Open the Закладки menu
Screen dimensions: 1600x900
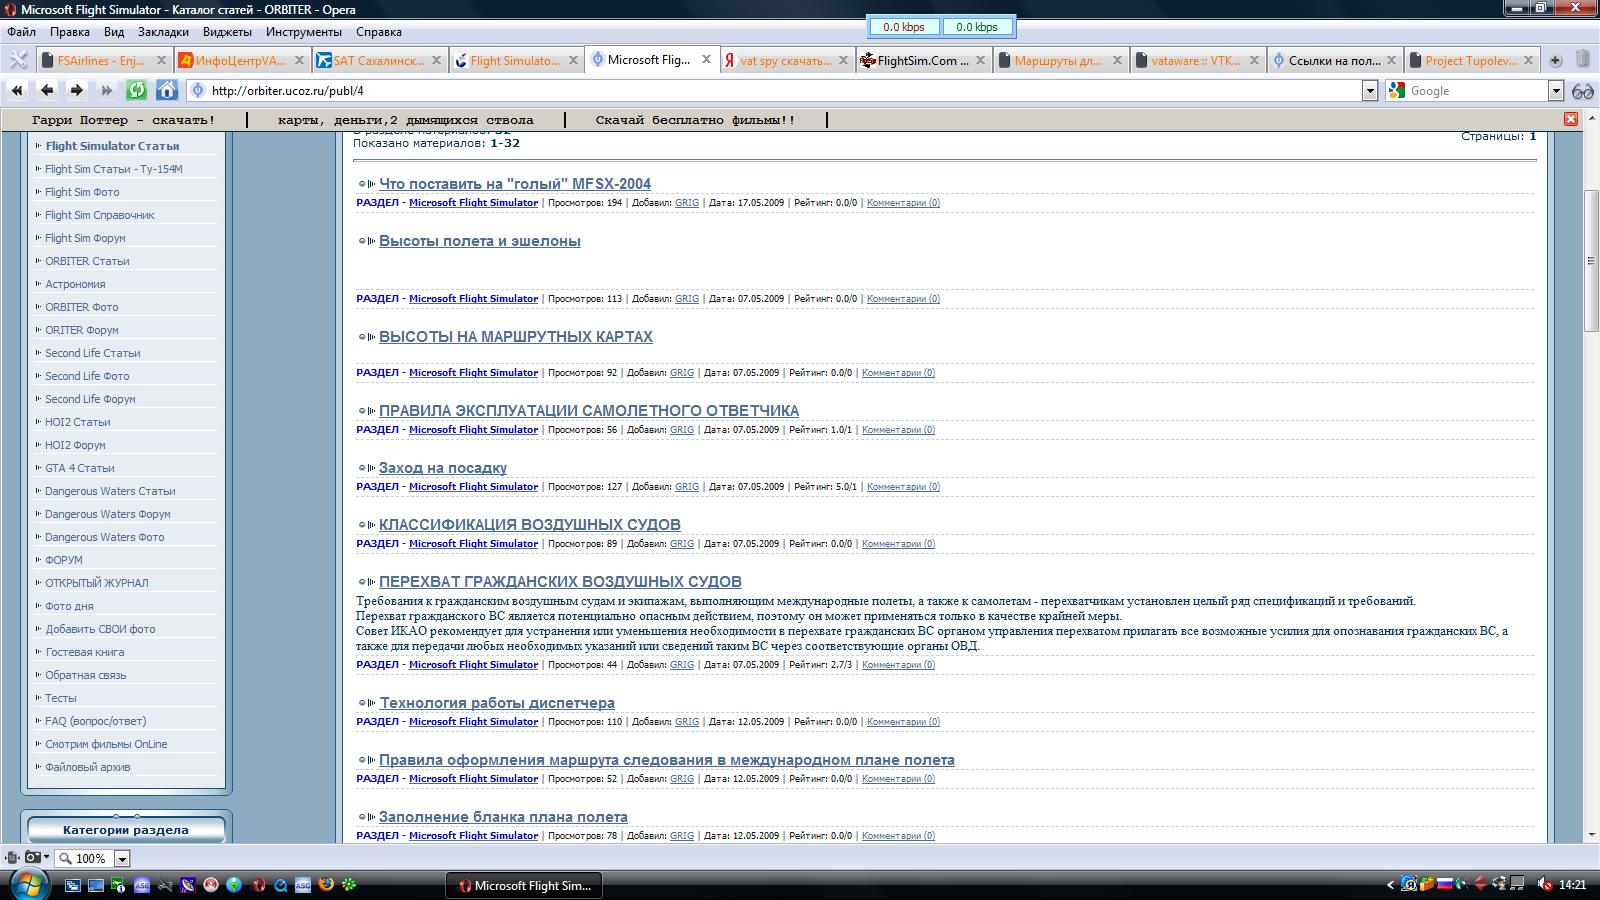click(163, 32)
